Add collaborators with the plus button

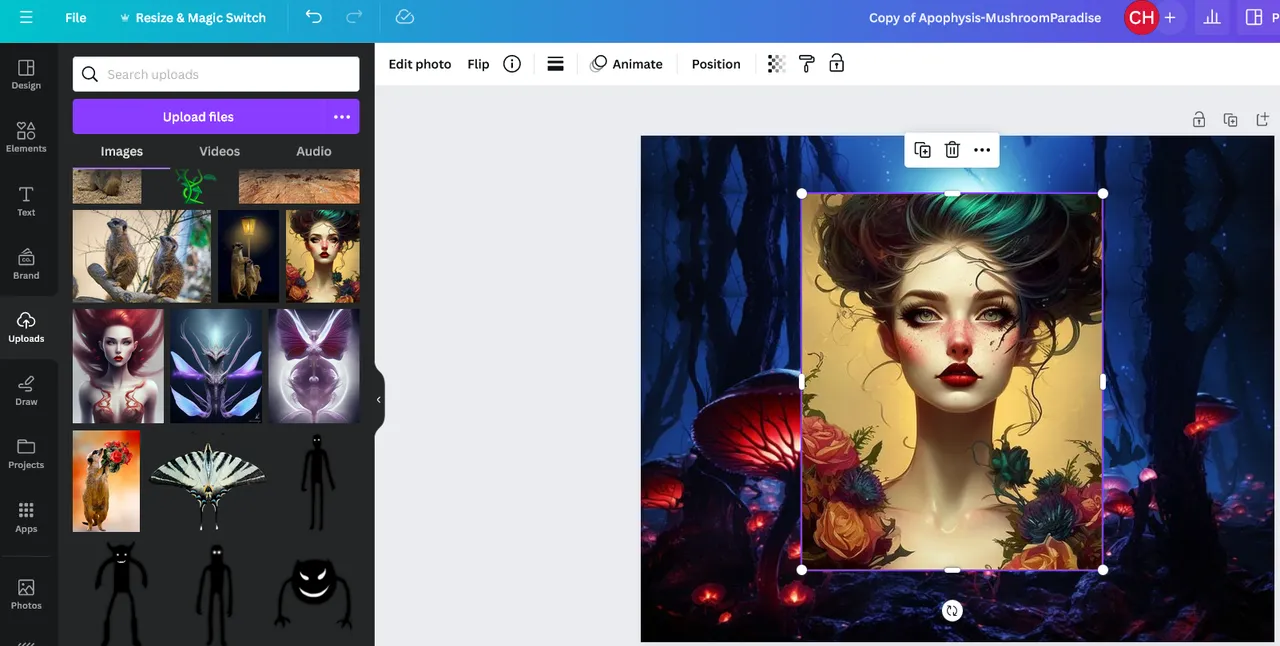pos(1170,18)
